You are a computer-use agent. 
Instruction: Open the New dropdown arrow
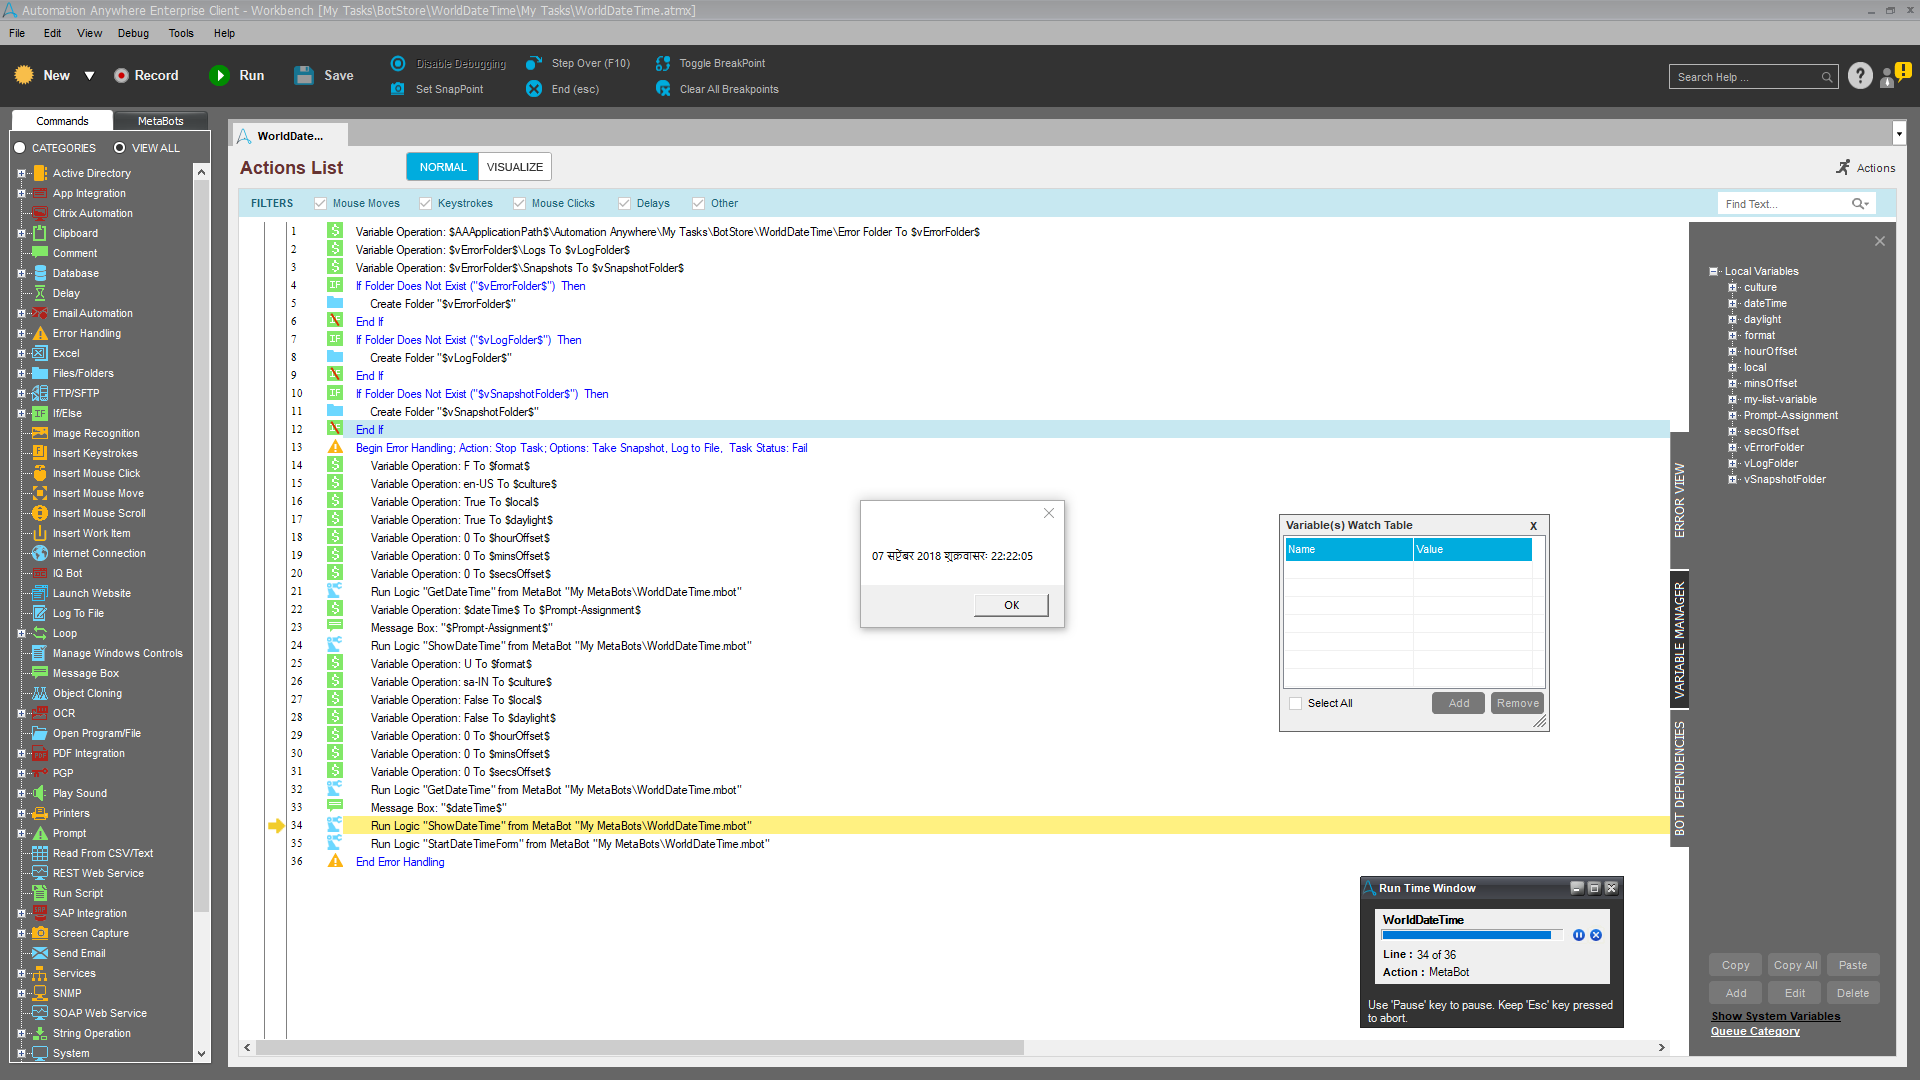click(x=89, y=76)
